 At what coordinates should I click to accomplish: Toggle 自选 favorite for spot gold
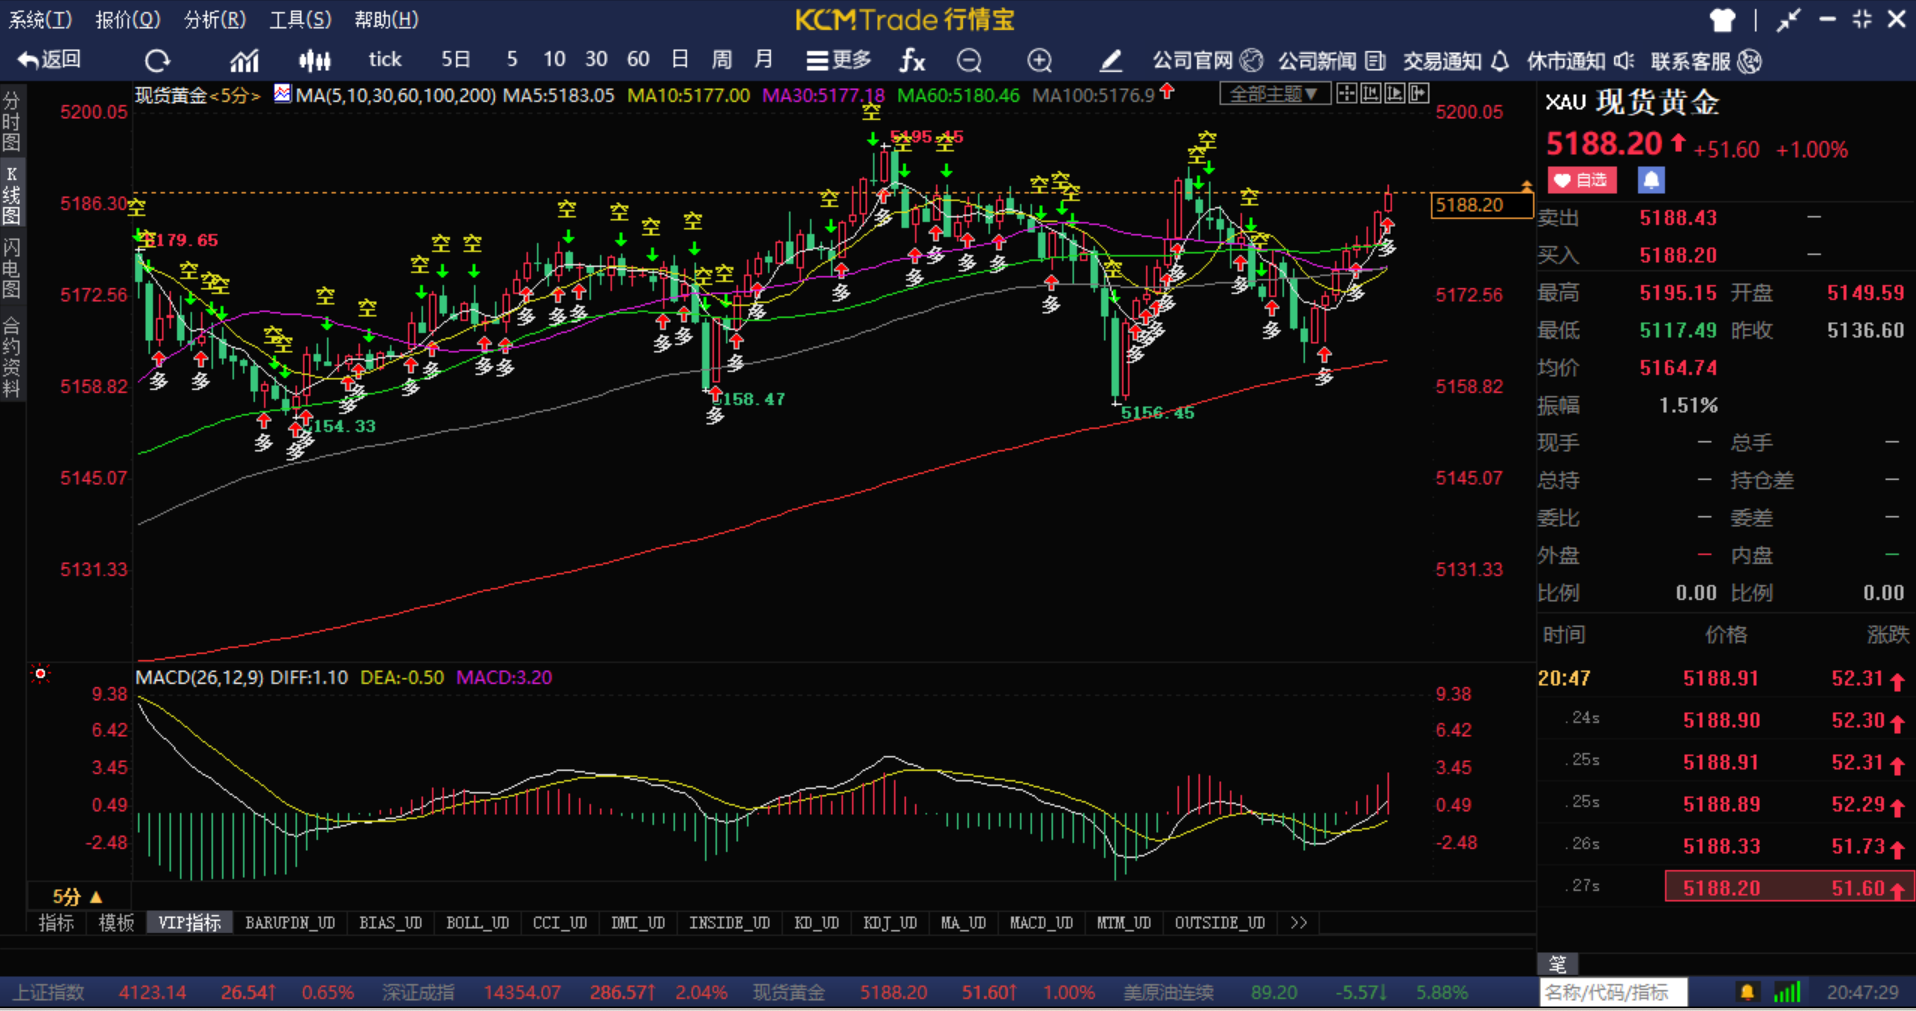[x=1582, y=180]
